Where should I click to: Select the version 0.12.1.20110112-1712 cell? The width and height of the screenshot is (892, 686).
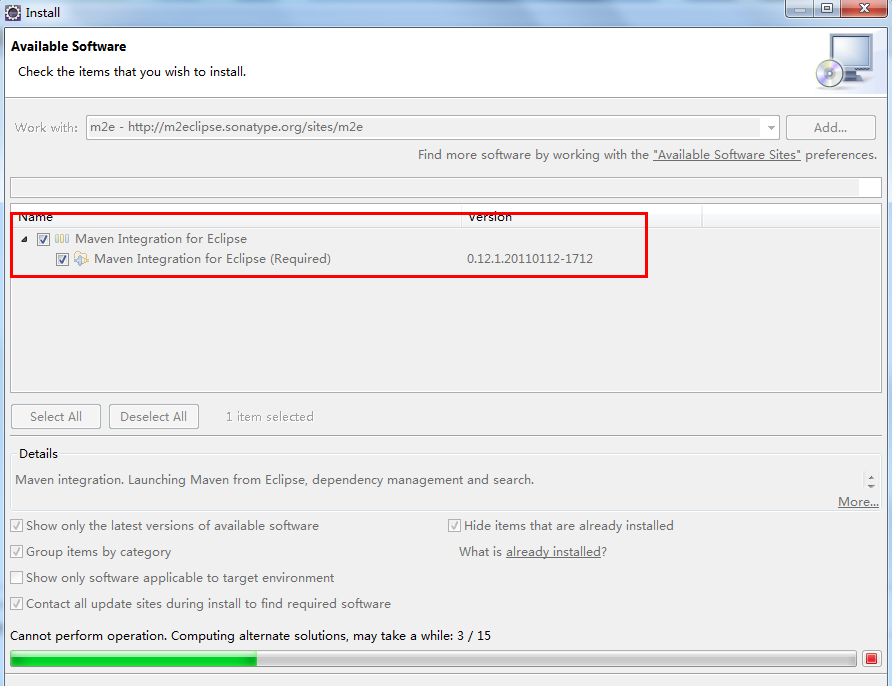530,259
